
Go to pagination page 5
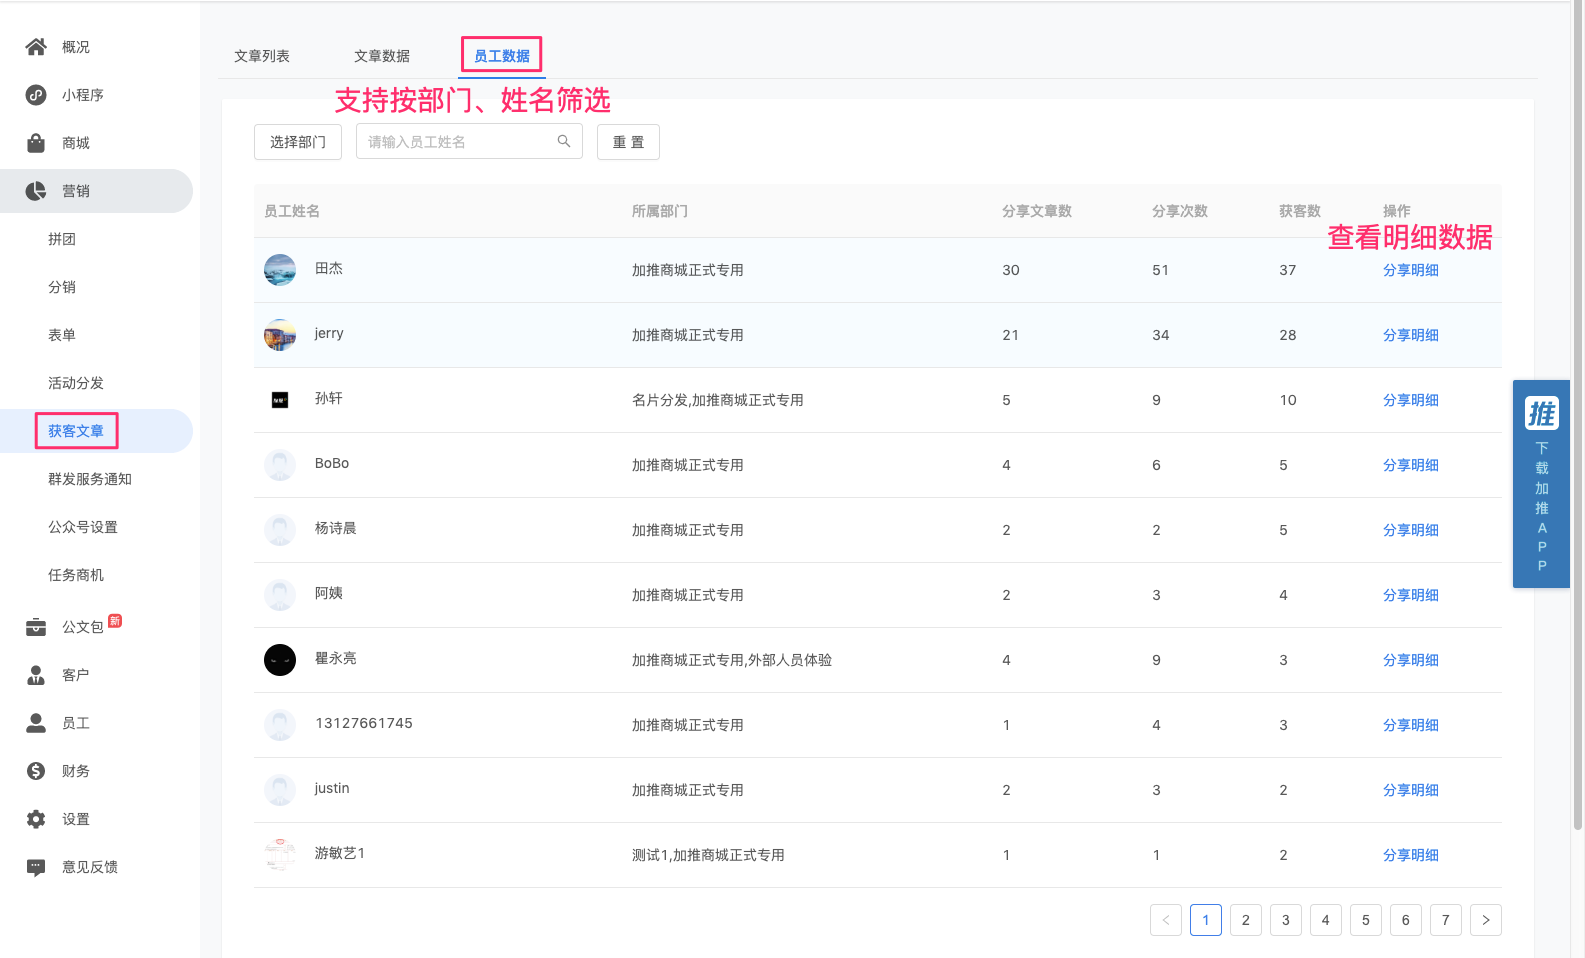point(1366,920)
